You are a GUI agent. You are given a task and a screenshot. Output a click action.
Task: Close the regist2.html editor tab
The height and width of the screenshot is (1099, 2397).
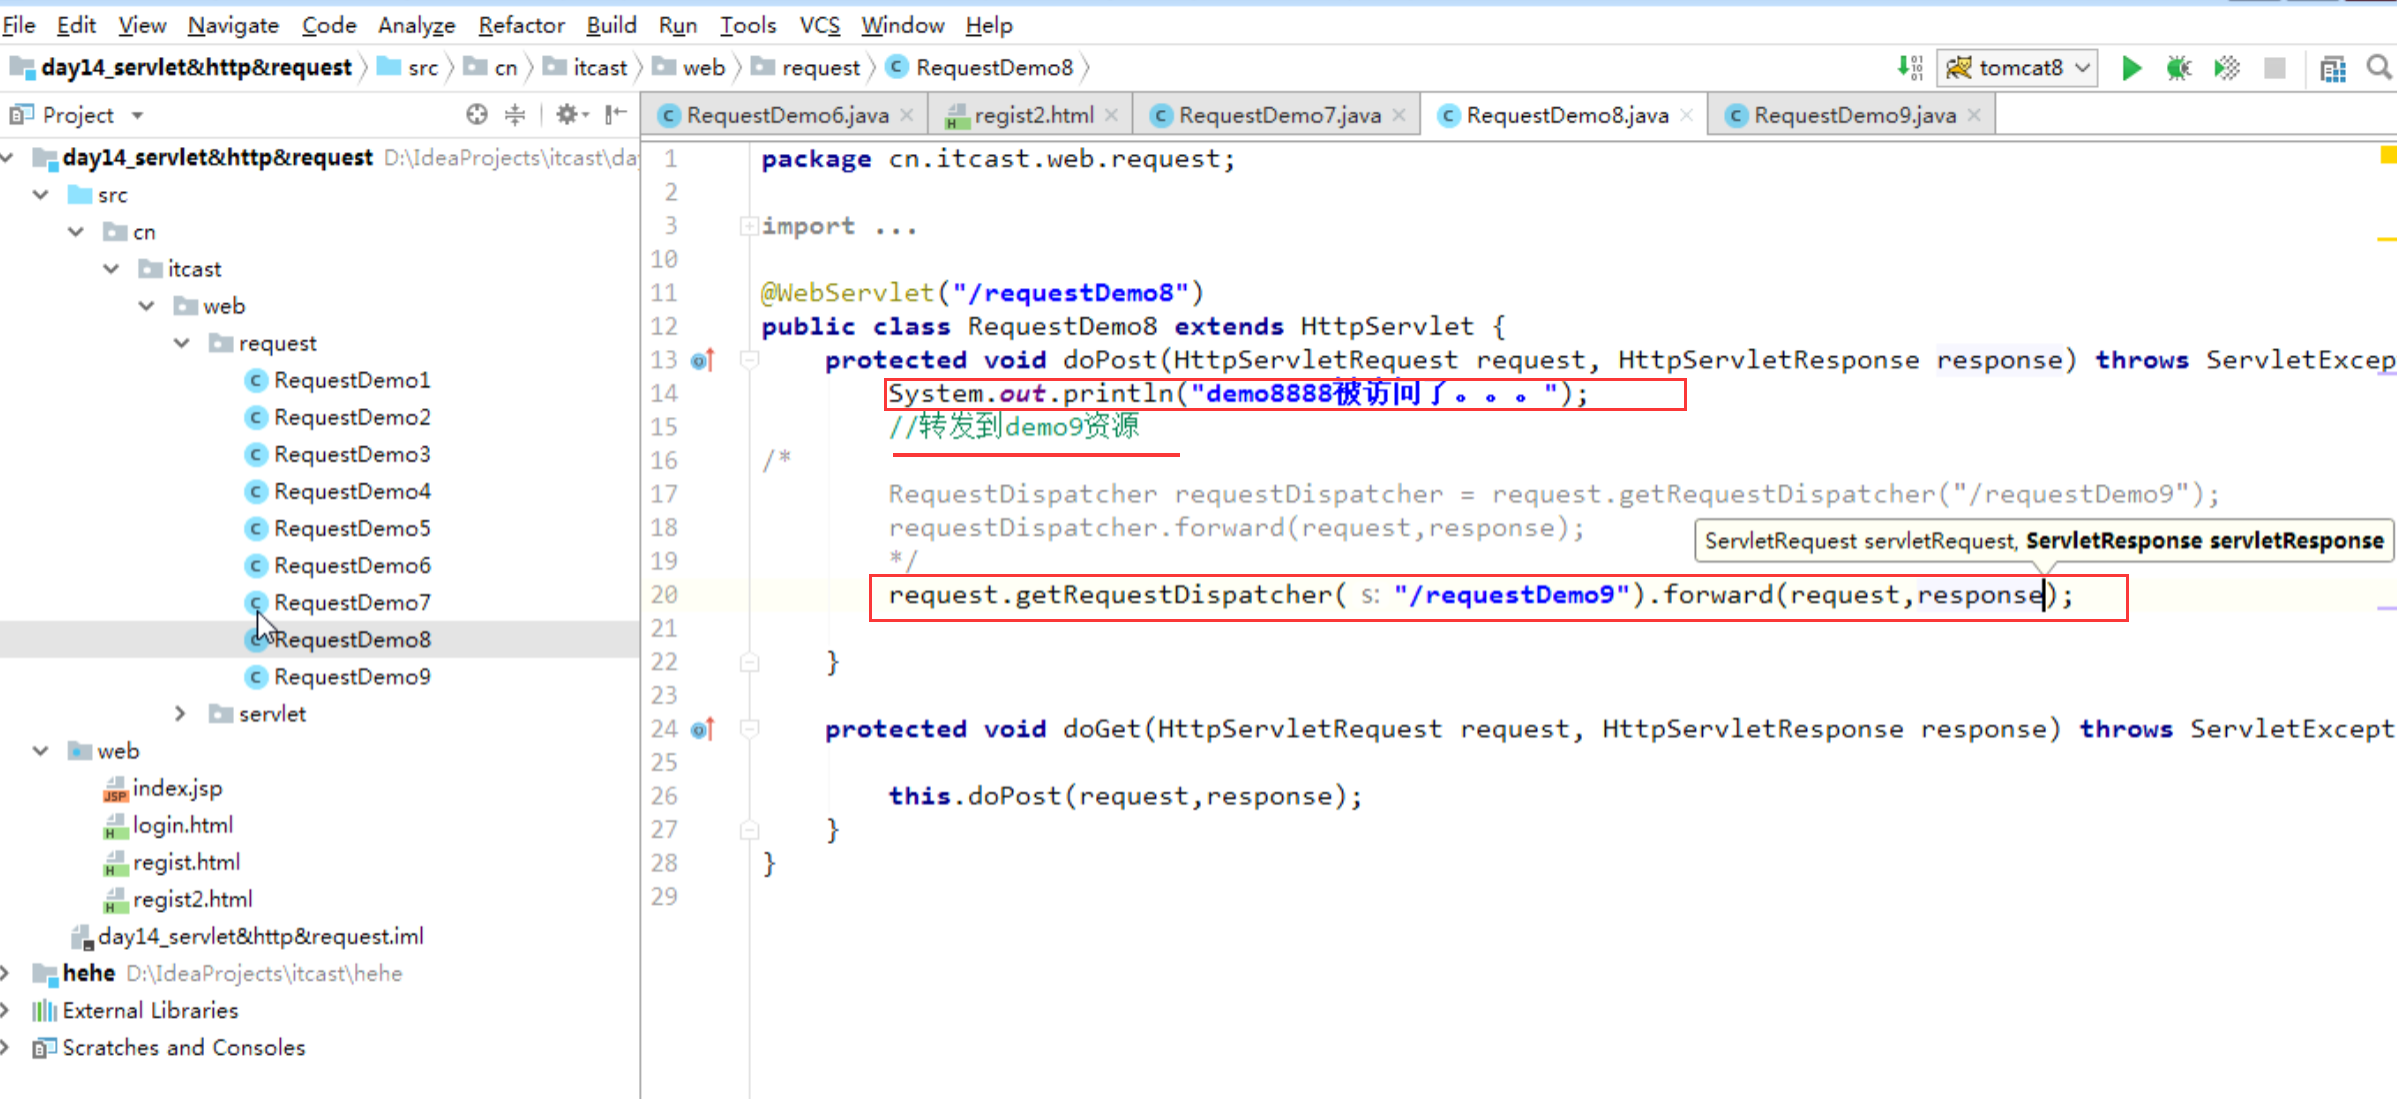pyautogui.click(x=1112, y=116)
